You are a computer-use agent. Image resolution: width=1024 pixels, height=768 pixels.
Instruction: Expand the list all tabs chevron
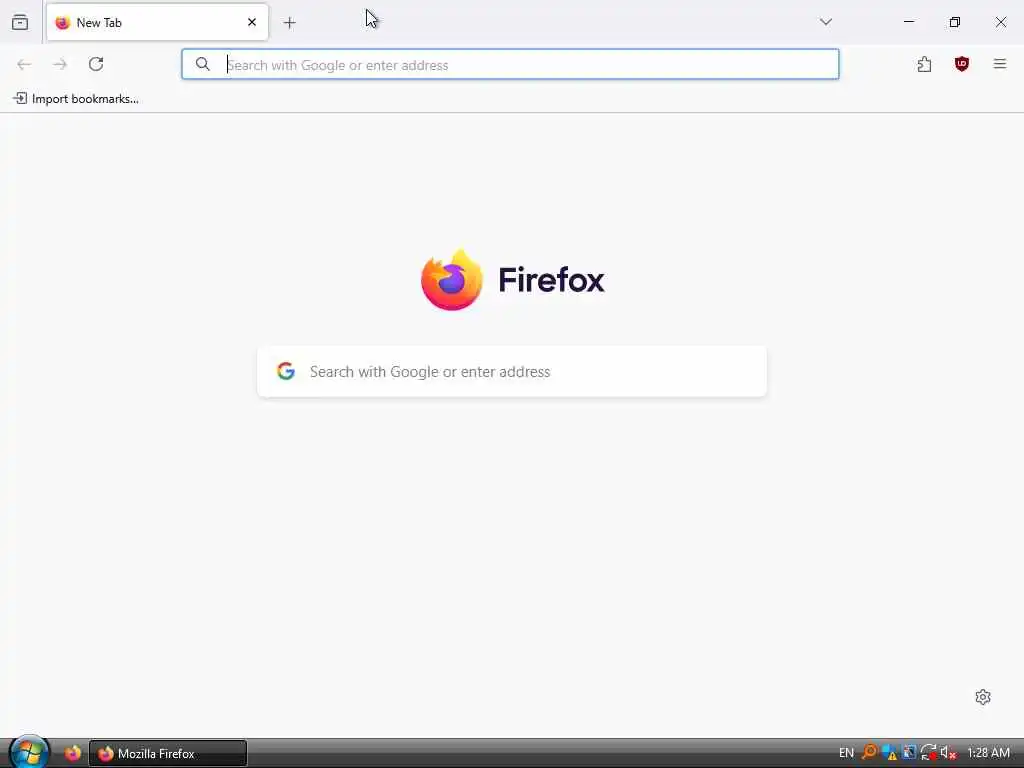826,22
